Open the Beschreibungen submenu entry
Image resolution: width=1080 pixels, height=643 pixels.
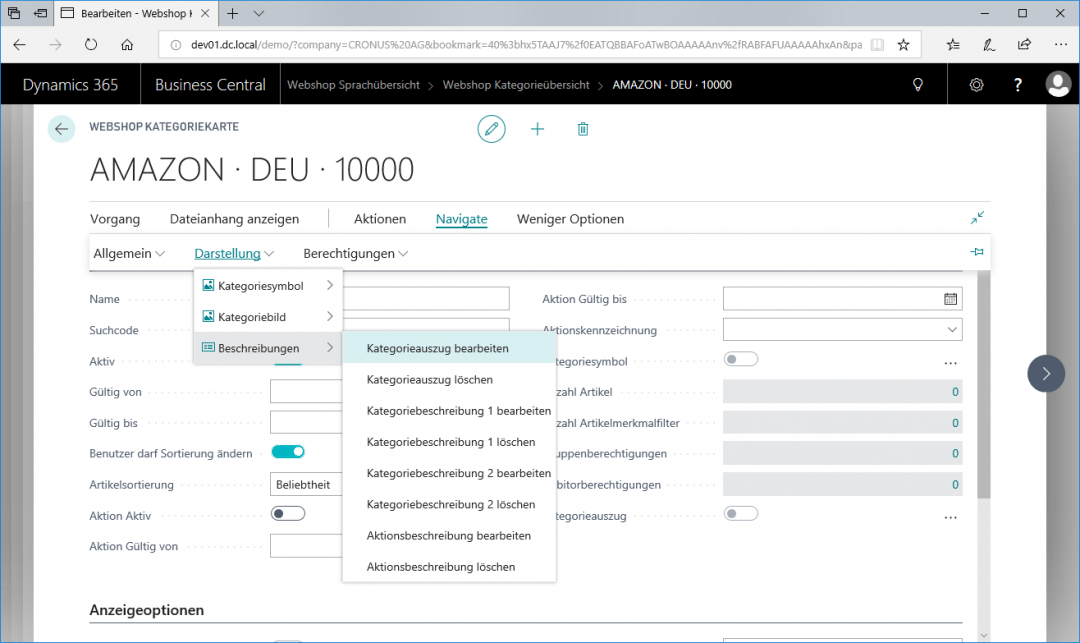[268, 348]
